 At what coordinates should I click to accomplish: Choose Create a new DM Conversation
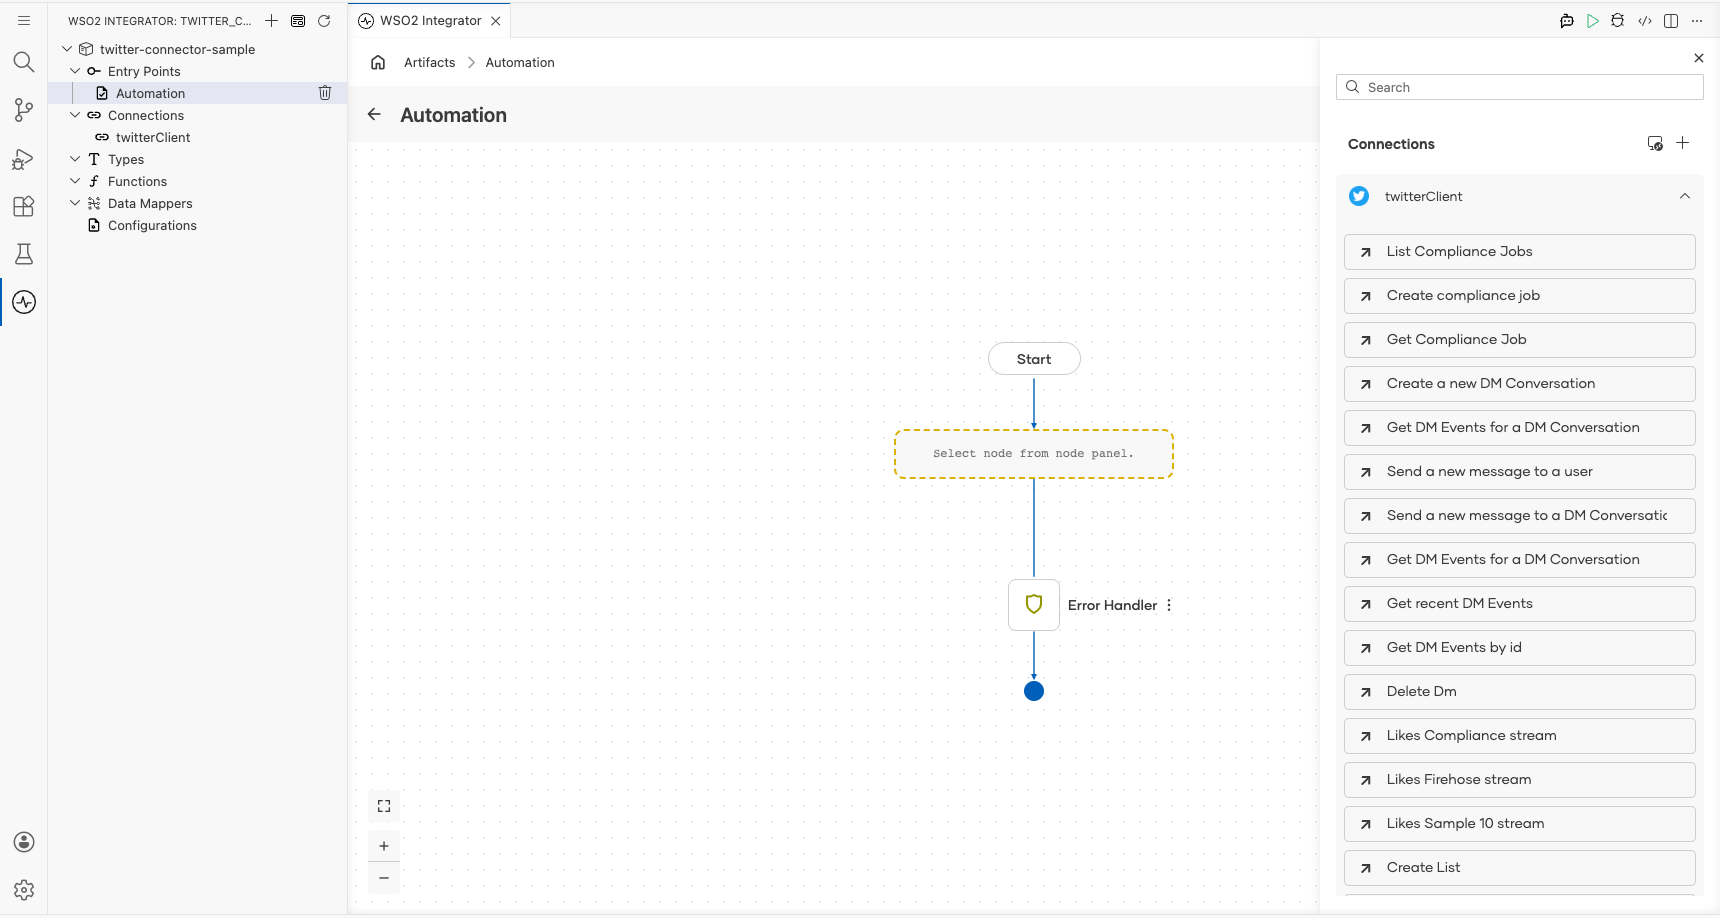tap(1520, 384)
